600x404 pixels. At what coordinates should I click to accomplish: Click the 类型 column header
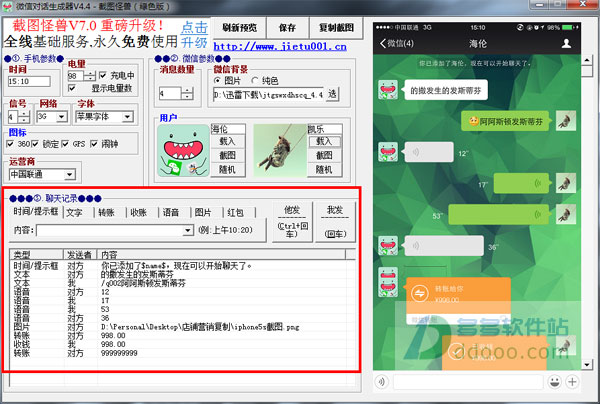36,254
